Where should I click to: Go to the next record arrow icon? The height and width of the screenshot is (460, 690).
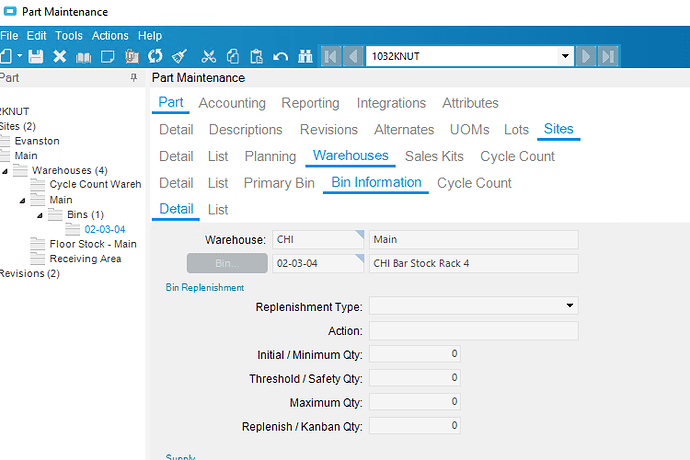pos(586,56)
